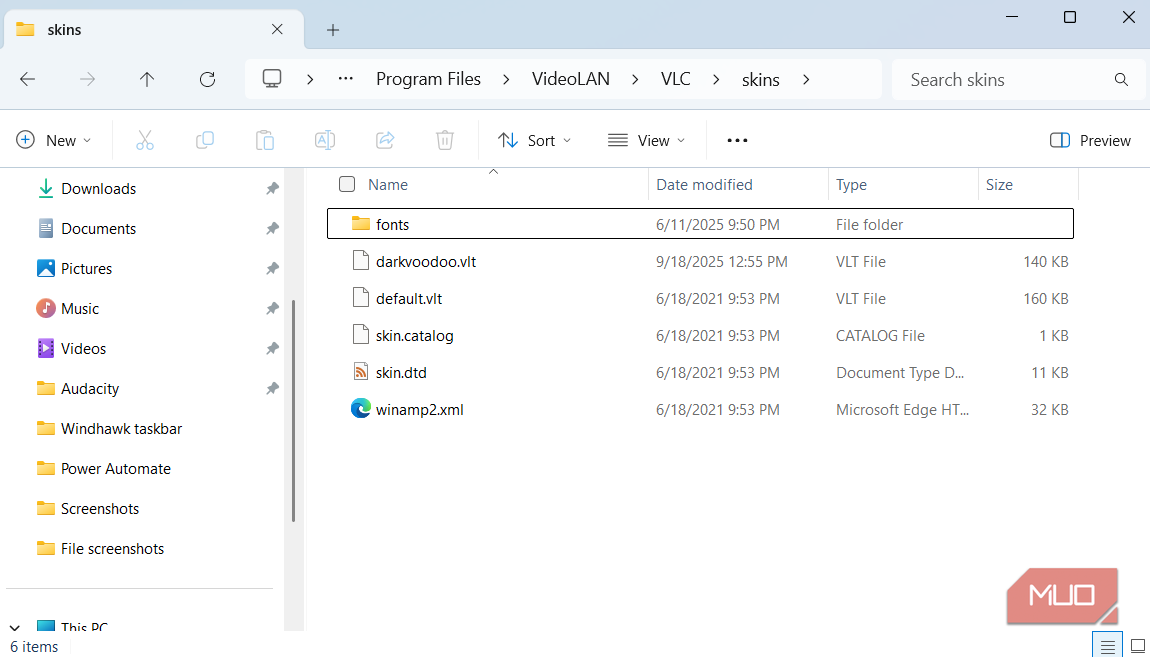
Task: Close the skins tab
Action: pos(277,29)
